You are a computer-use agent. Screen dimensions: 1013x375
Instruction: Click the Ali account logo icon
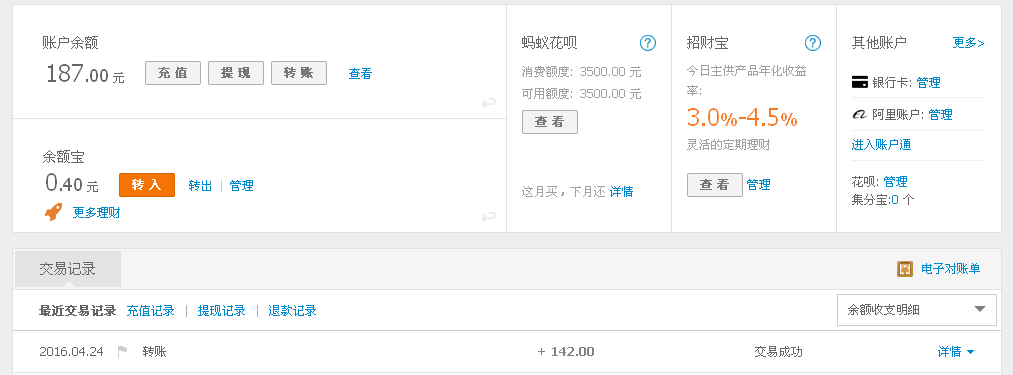pos(859,114)
